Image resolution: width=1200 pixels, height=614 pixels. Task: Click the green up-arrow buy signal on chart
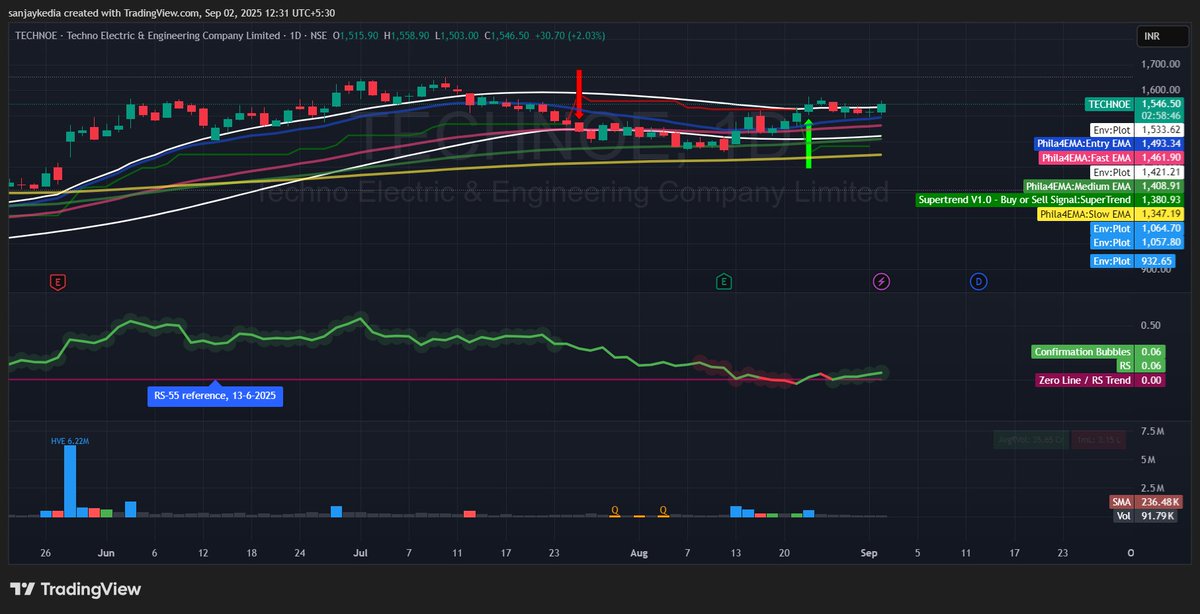808,145
